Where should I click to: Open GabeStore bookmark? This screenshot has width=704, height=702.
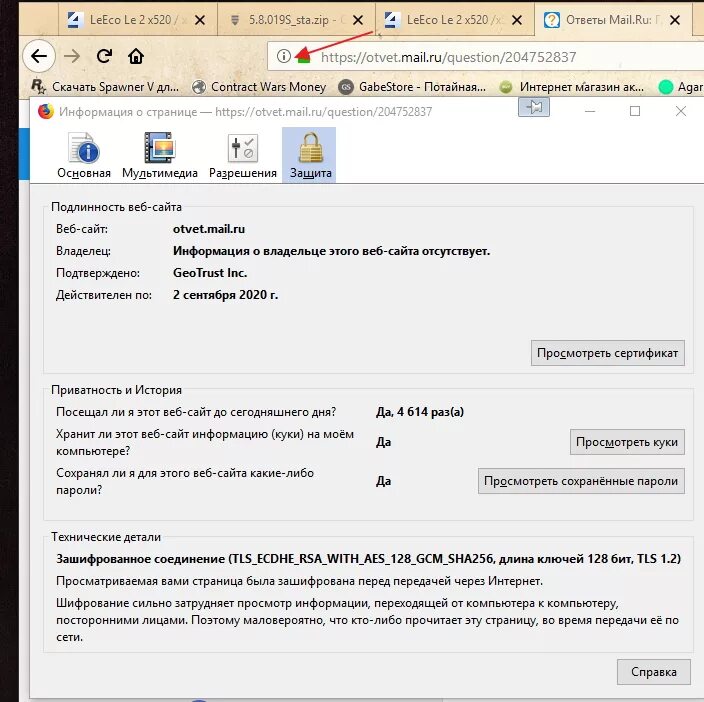tap(412, 87)
